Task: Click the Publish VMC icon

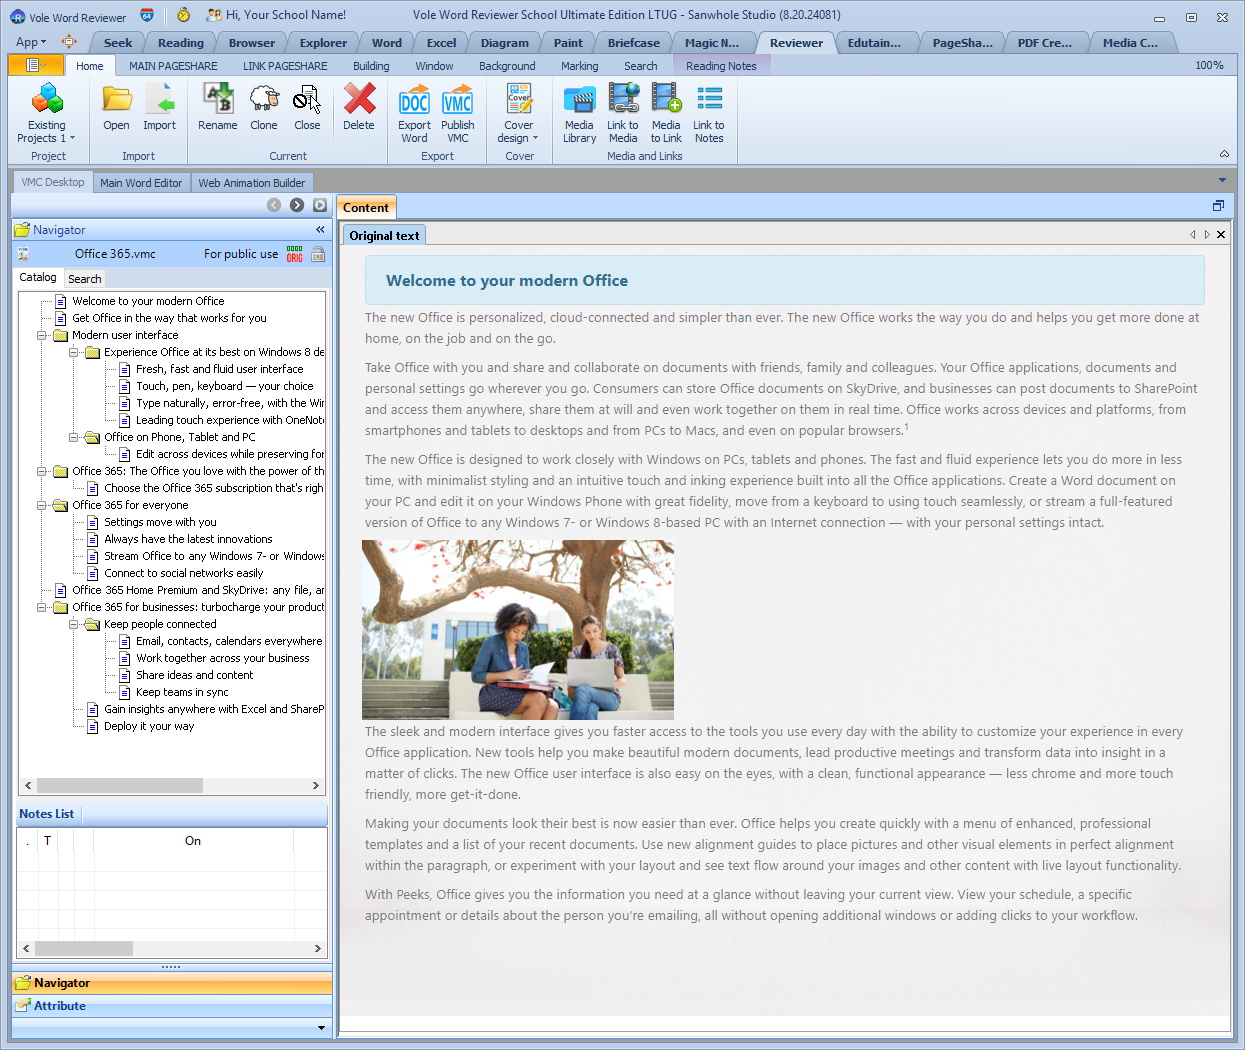Action: 458,113
